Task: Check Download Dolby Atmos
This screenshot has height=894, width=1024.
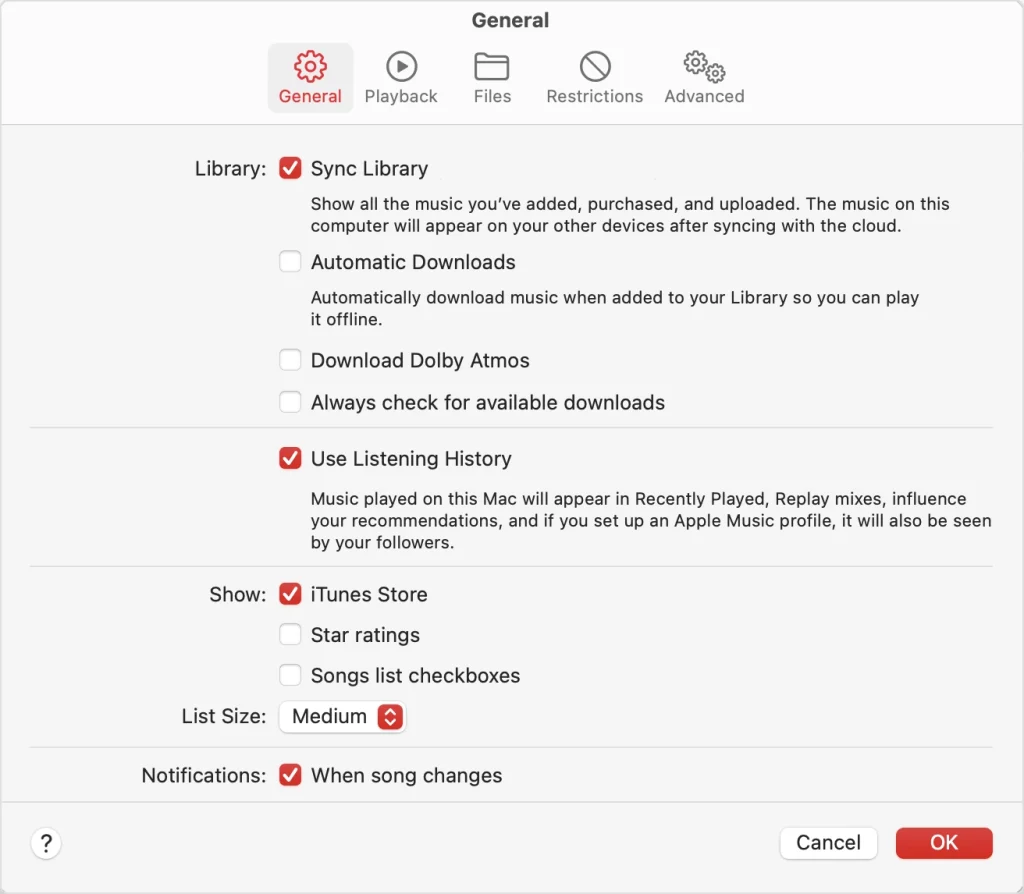Action: (x=290, y=359)
